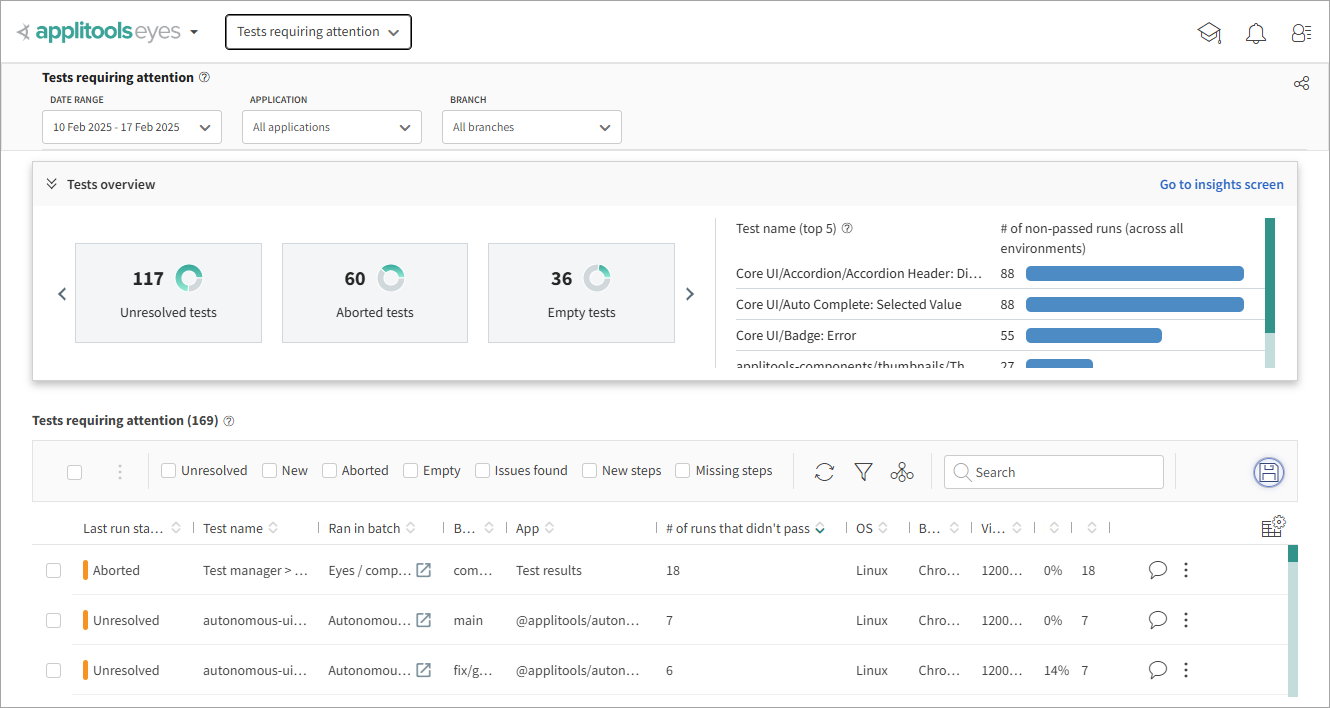Expand the All applications dropdown
Viewport: 1330px width, 708px height.
pyautogui.click(x=332, y=127)
